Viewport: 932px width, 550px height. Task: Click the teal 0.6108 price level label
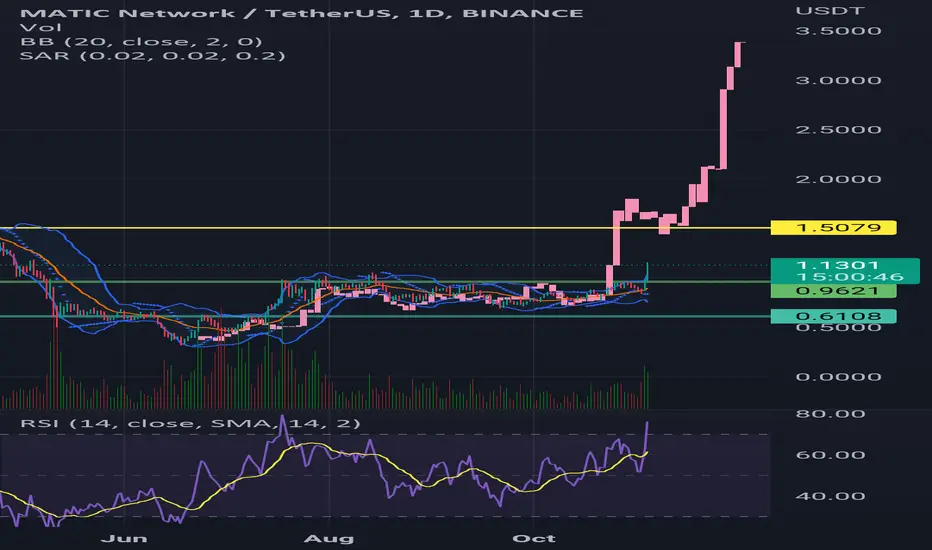(x=833, y=316)
